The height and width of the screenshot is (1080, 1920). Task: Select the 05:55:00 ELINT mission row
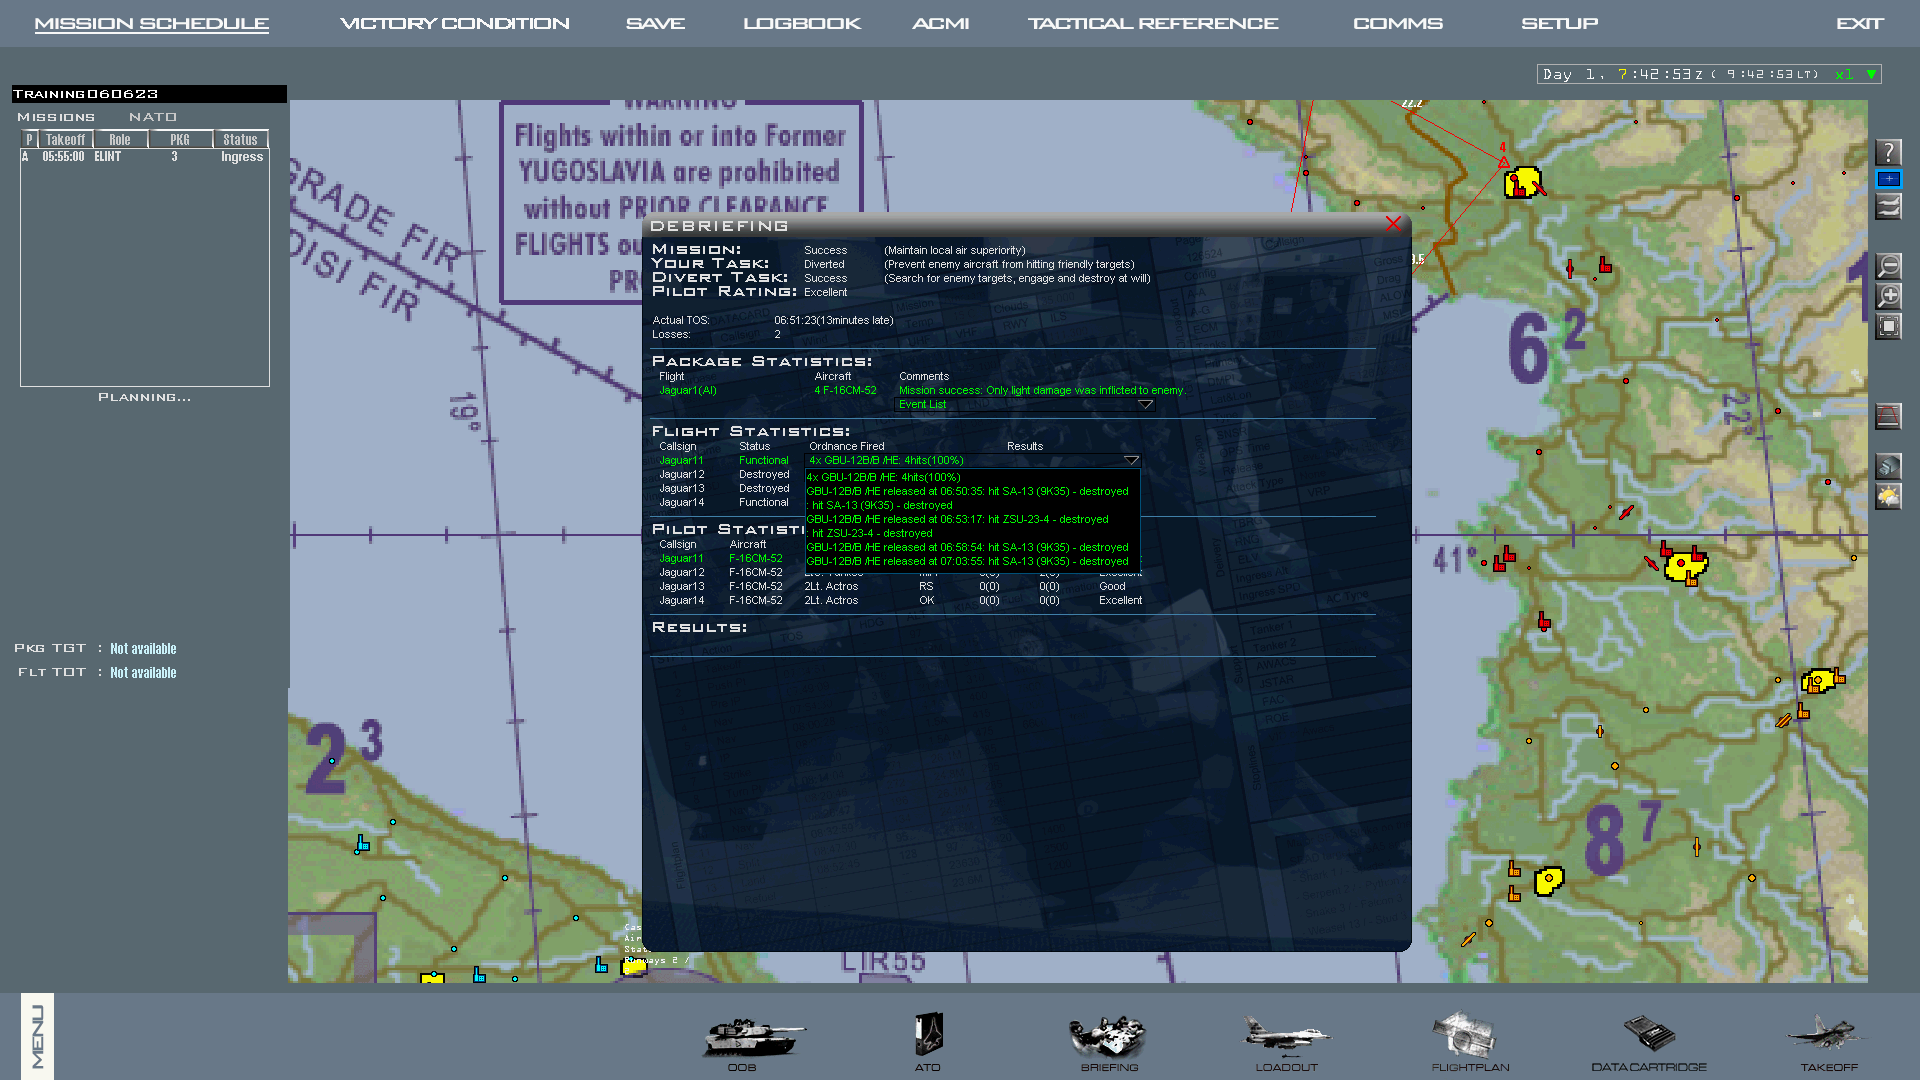(x=144, y=157)
